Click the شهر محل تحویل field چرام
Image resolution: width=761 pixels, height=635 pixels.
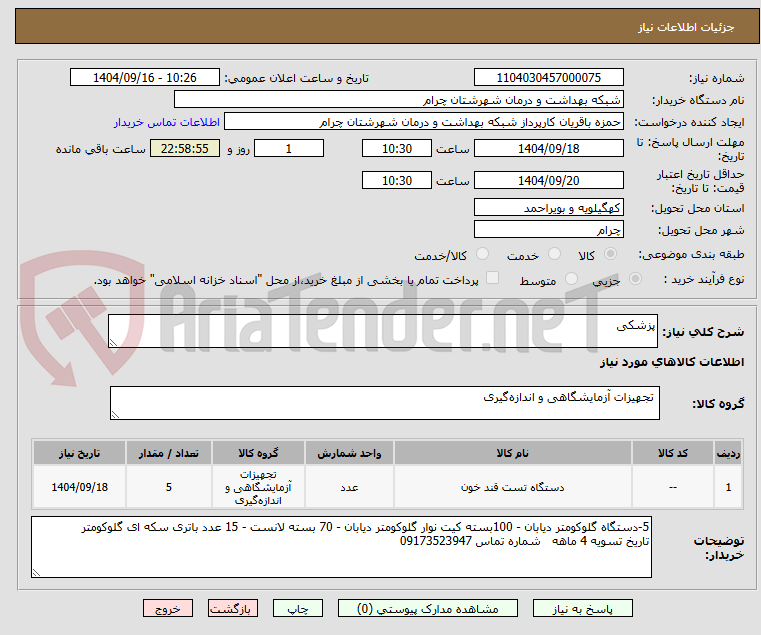548,229
